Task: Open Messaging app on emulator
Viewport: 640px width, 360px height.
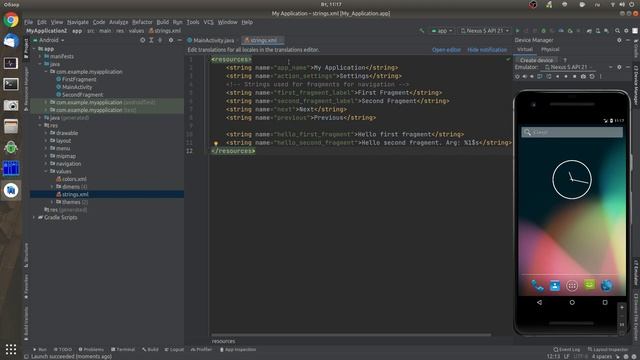Action: point(589,284)
